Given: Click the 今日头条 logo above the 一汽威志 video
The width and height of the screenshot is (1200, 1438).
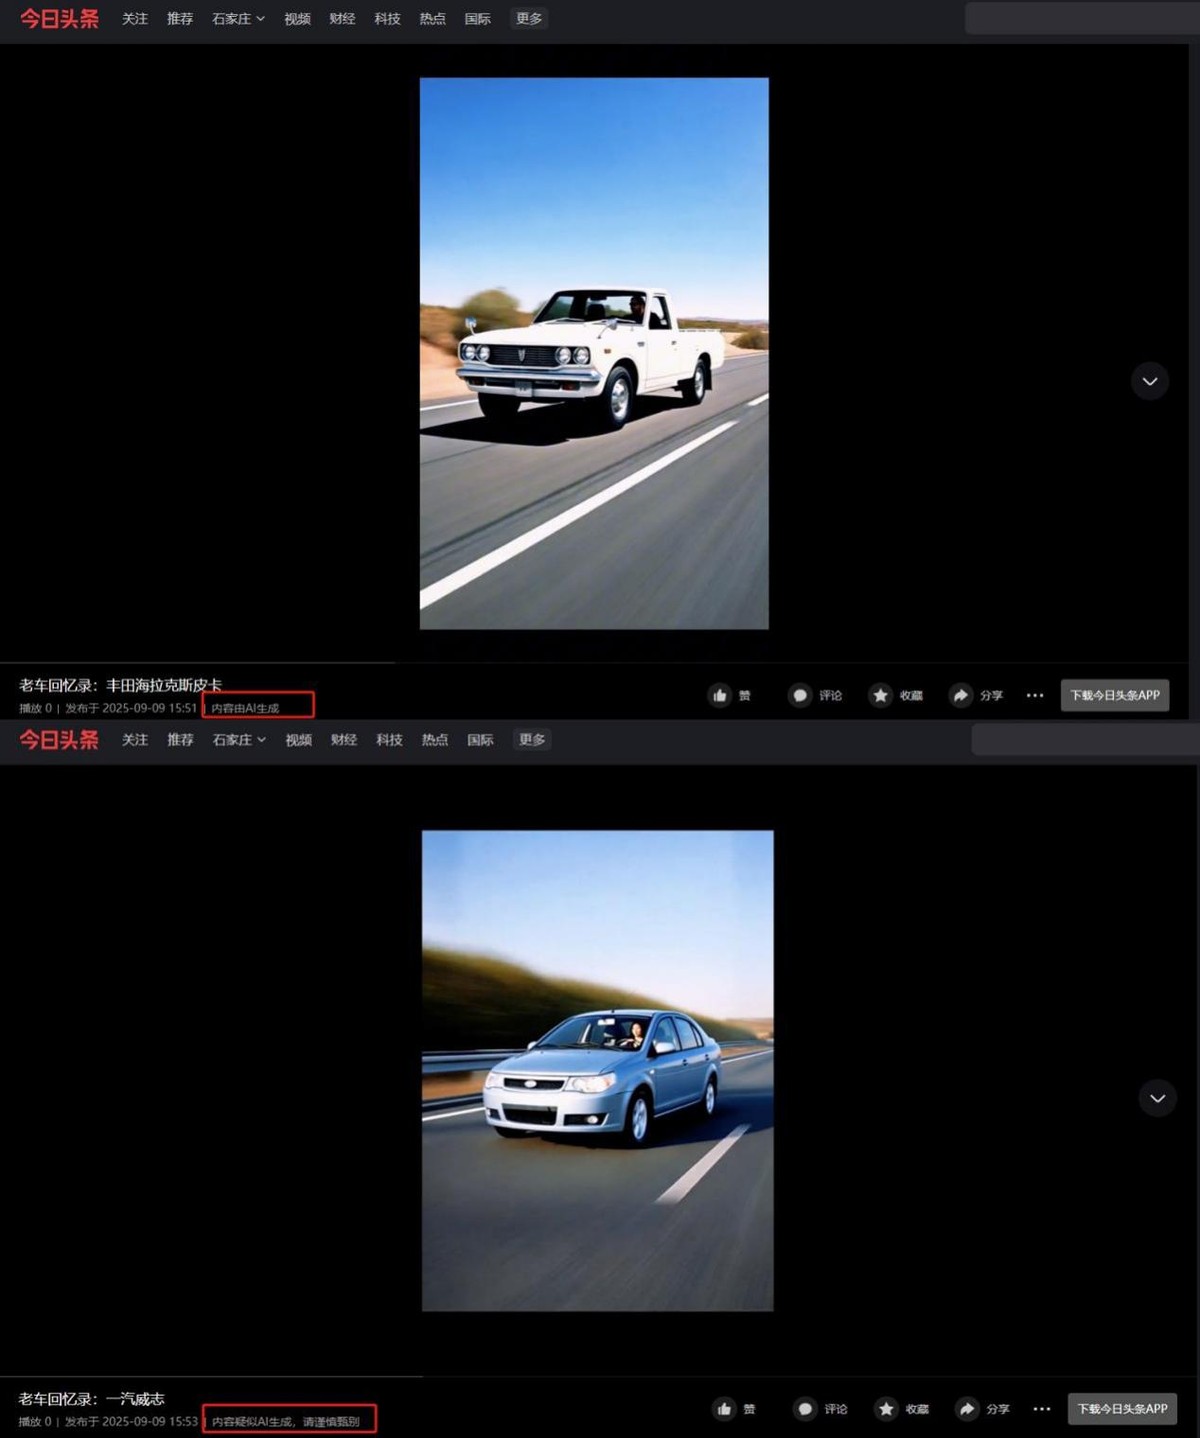Looking at the screenshot, I should pyautogui.click(x=60, y=740).
